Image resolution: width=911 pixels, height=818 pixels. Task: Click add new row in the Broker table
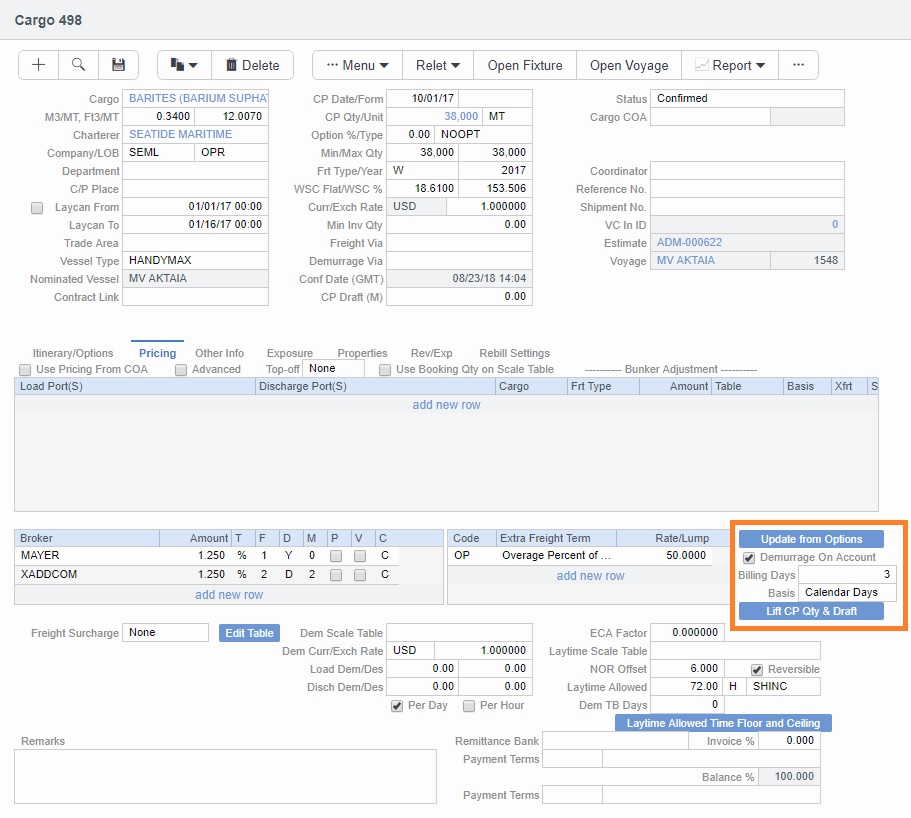click(x=228, y=593)
